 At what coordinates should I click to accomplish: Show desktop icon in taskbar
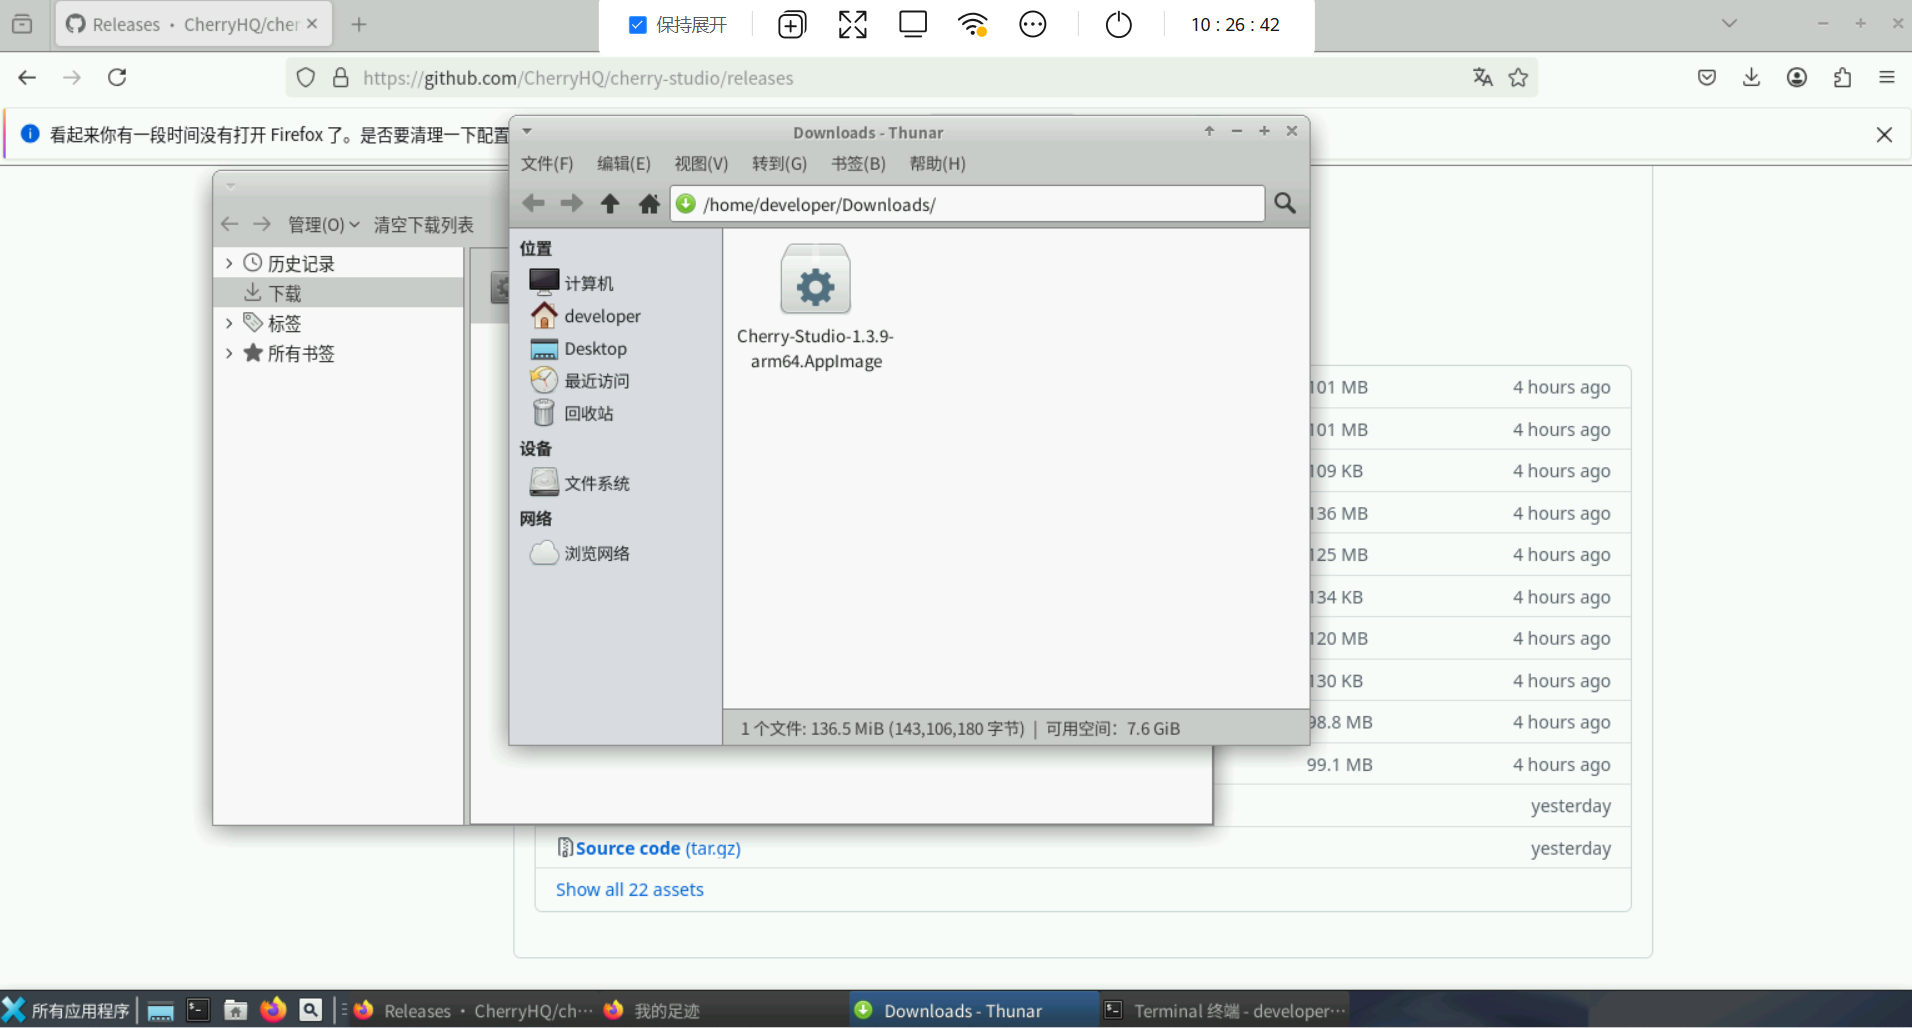click(x=160, y=1010)
